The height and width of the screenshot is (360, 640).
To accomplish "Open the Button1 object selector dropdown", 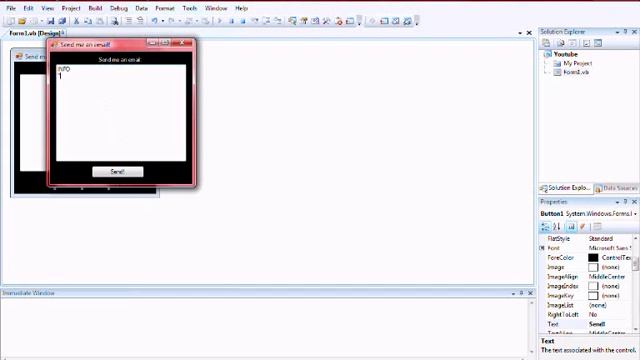I will [x=635, y=214].
